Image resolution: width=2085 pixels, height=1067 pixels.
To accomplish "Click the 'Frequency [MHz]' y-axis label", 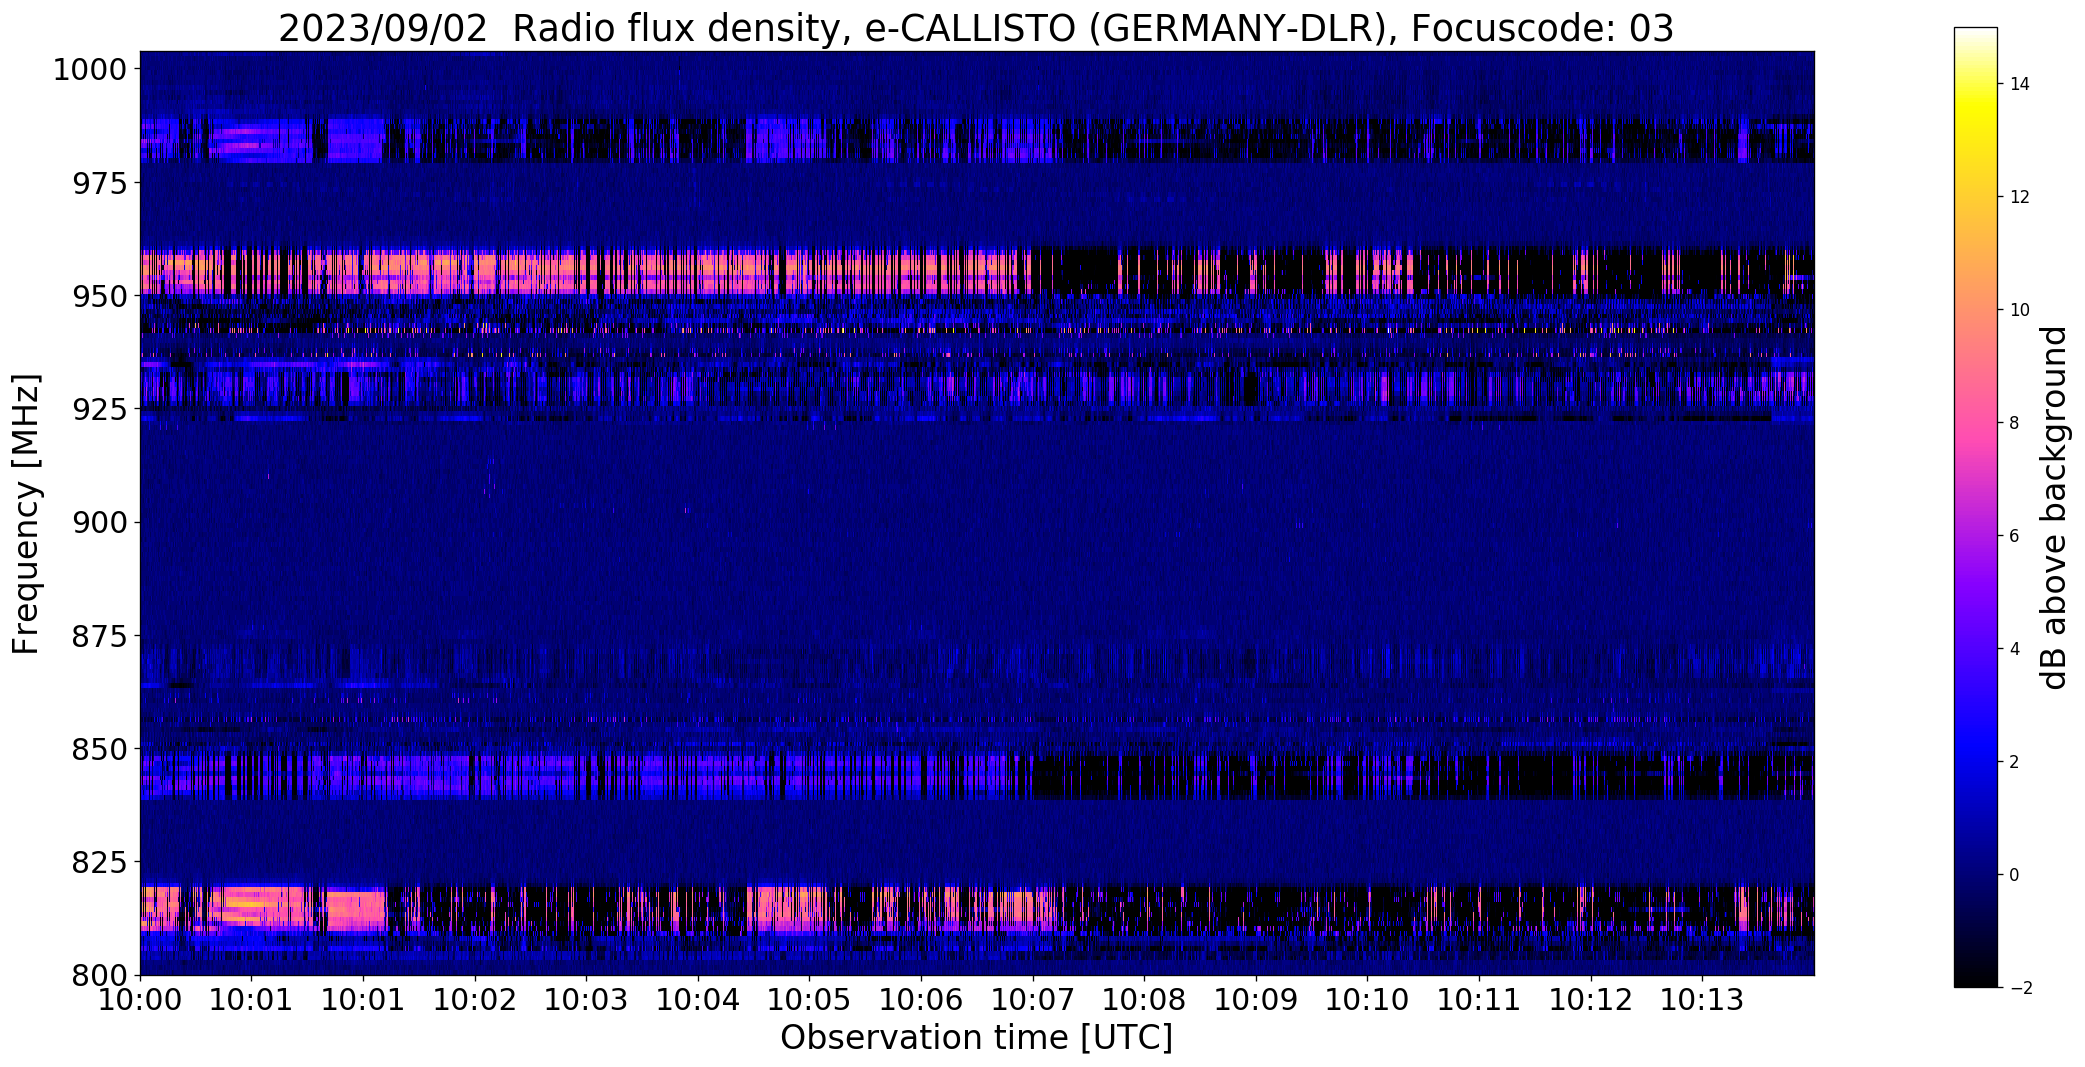I will click(26, 514).
